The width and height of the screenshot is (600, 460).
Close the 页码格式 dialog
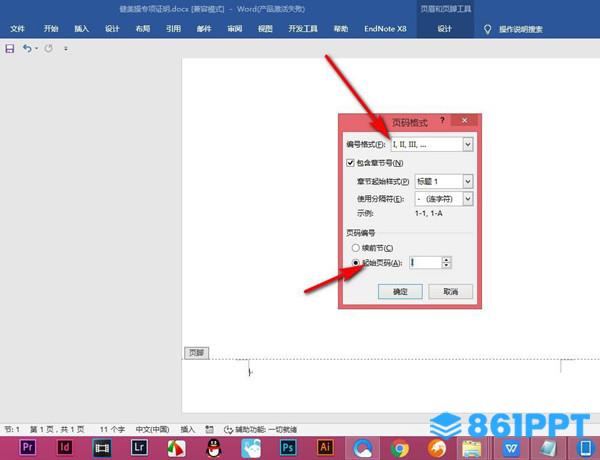pyautogui.click(x=464, y=121)
